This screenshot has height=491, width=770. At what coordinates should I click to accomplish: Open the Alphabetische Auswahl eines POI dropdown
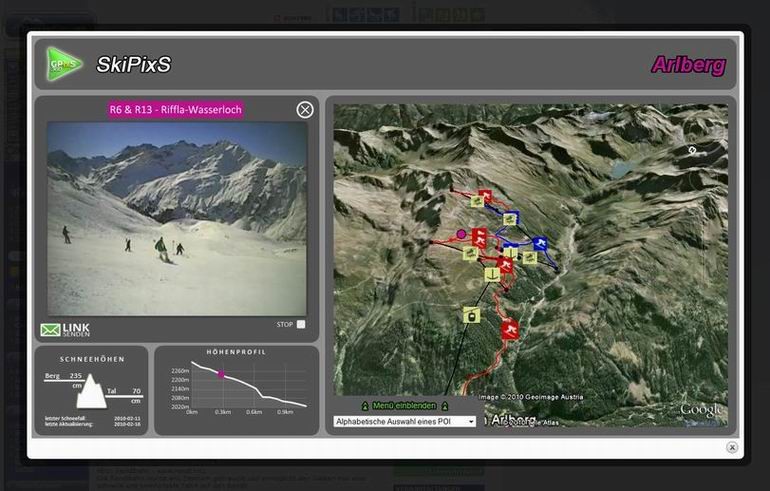pos(405,422)
